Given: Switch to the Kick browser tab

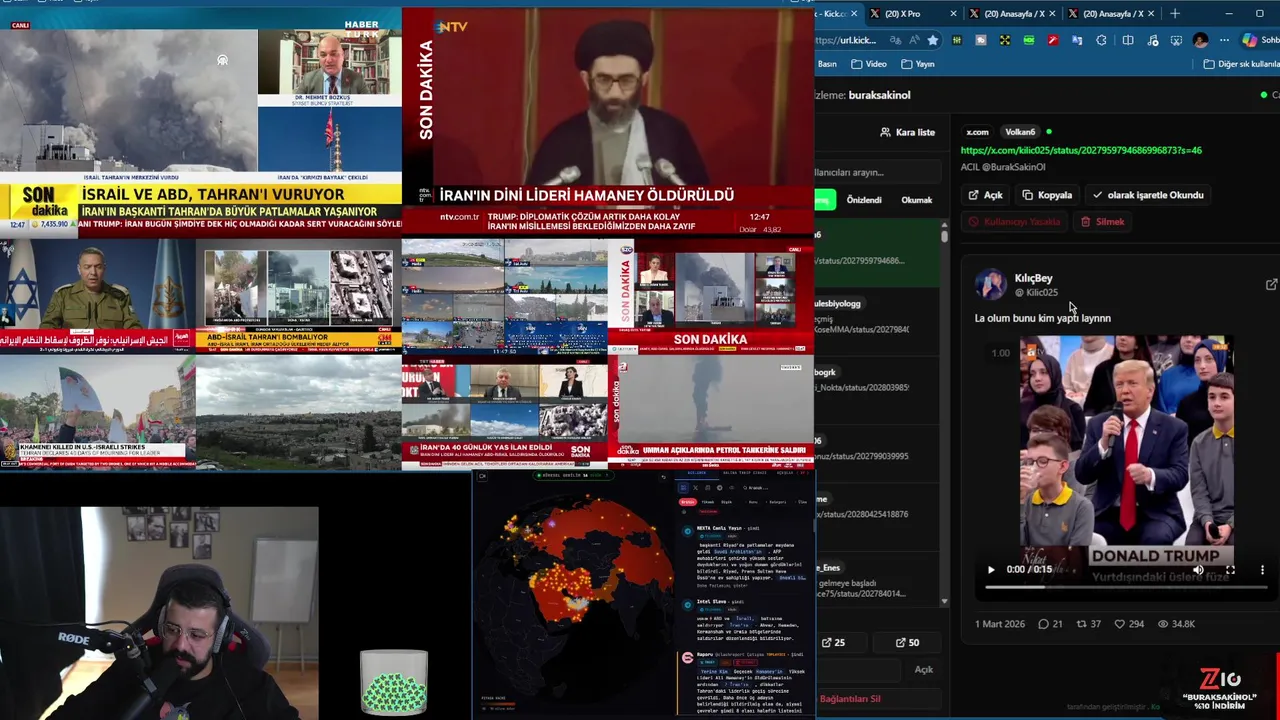Looking at the screenshot, I should [835, 14].
